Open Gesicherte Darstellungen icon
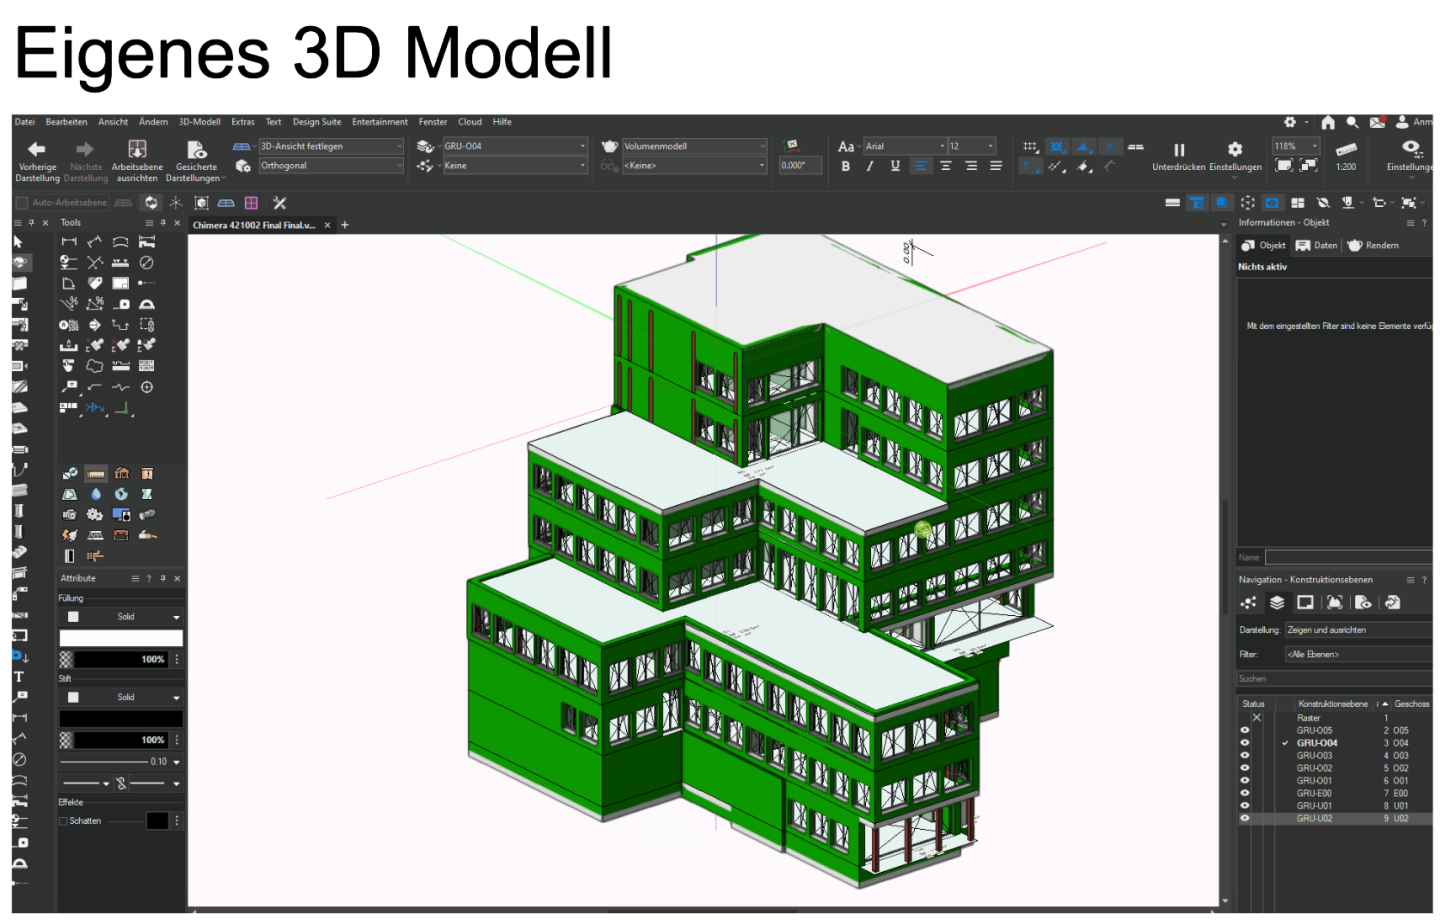This screenshot has width=1440, height=924. (x=196, y=149)
